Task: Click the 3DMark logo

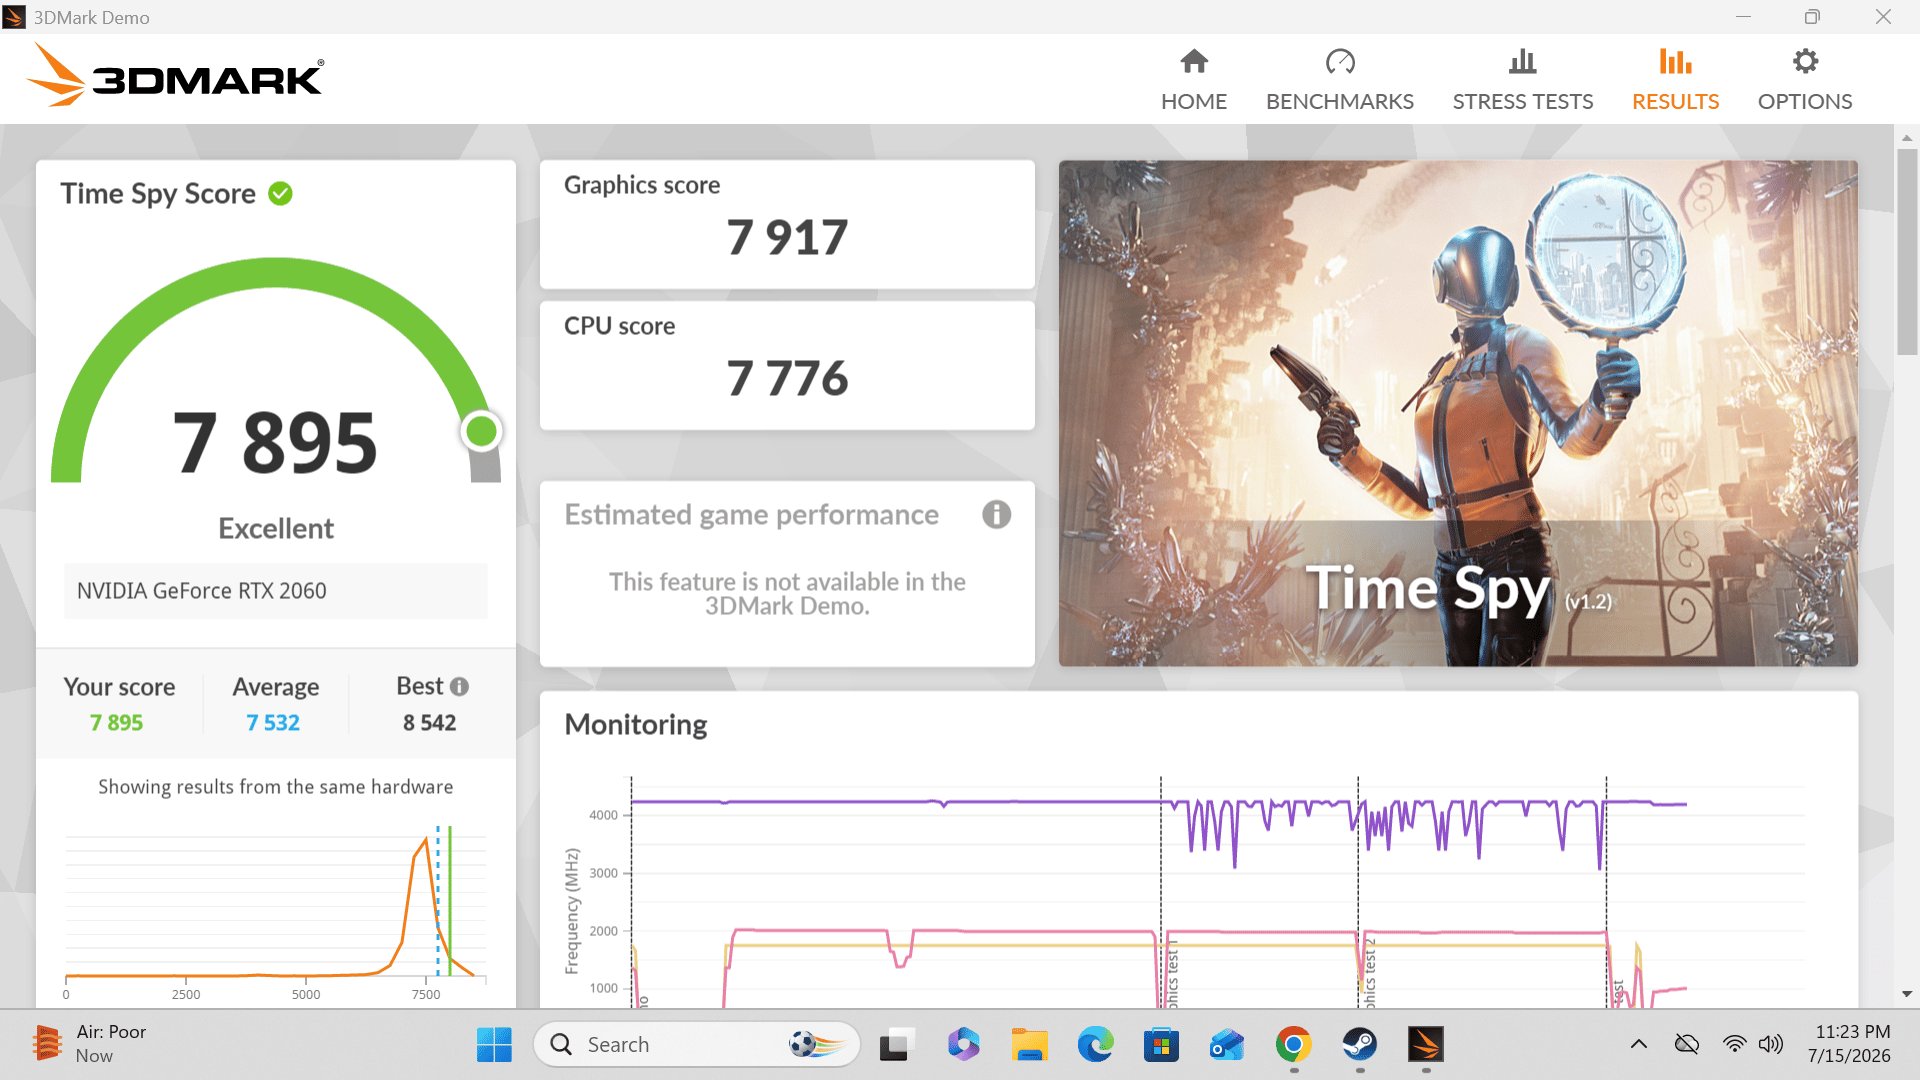Action: 175,75
